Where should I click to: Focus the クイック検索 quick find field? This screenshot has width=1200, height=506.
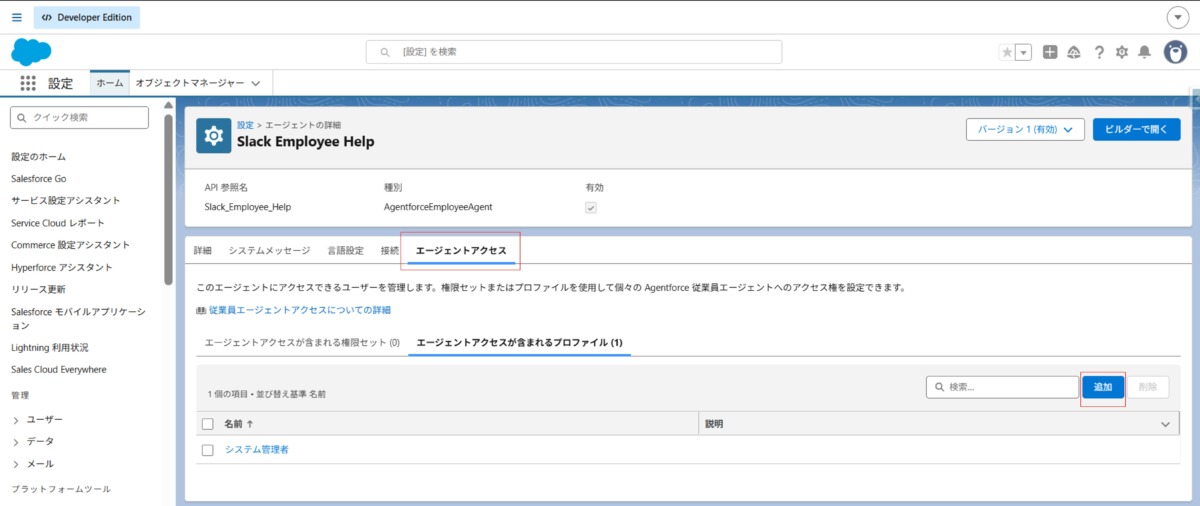(79, 117)
